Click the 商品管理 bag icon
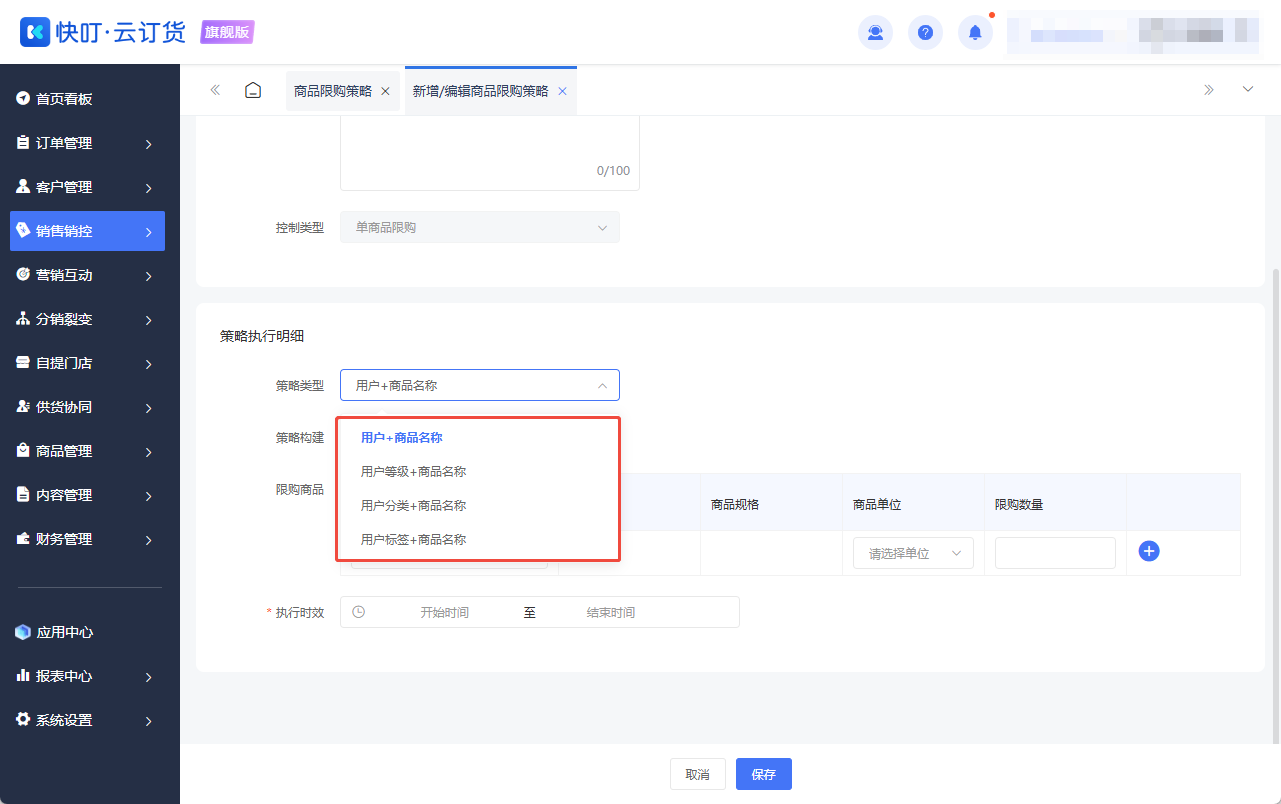Viewport: 1281px width, 804px height. [x=23, y=451]
